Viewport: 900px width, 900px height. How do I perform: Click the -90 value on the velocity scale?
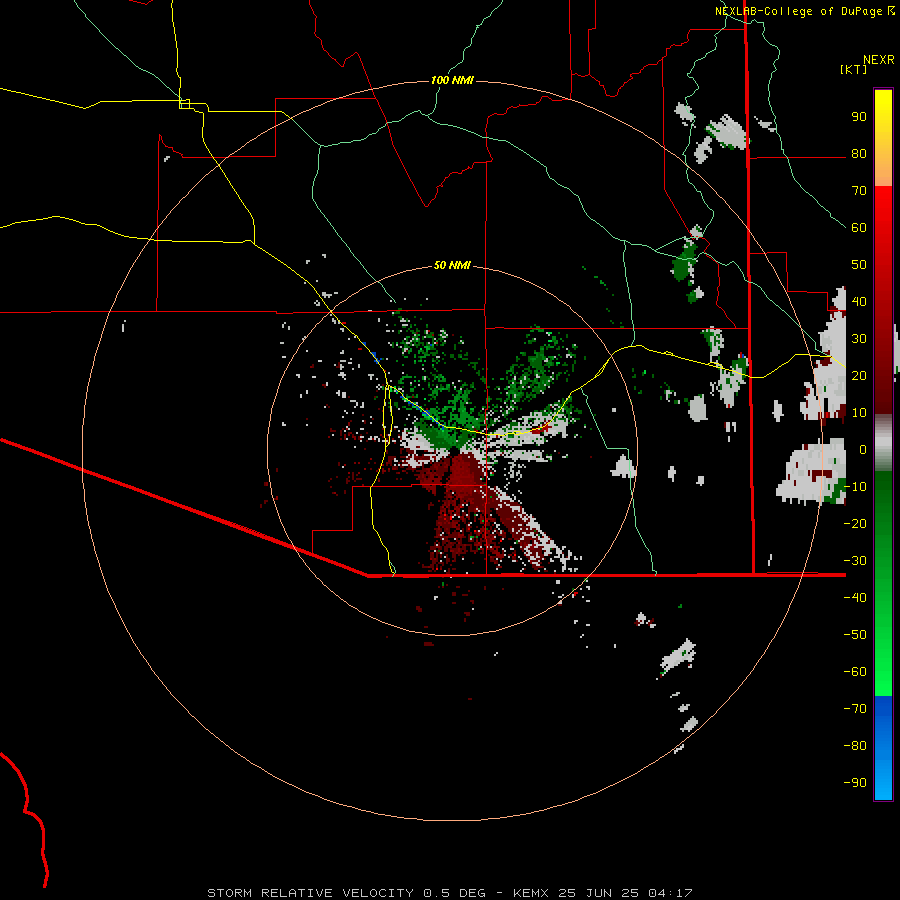(855, 783)
